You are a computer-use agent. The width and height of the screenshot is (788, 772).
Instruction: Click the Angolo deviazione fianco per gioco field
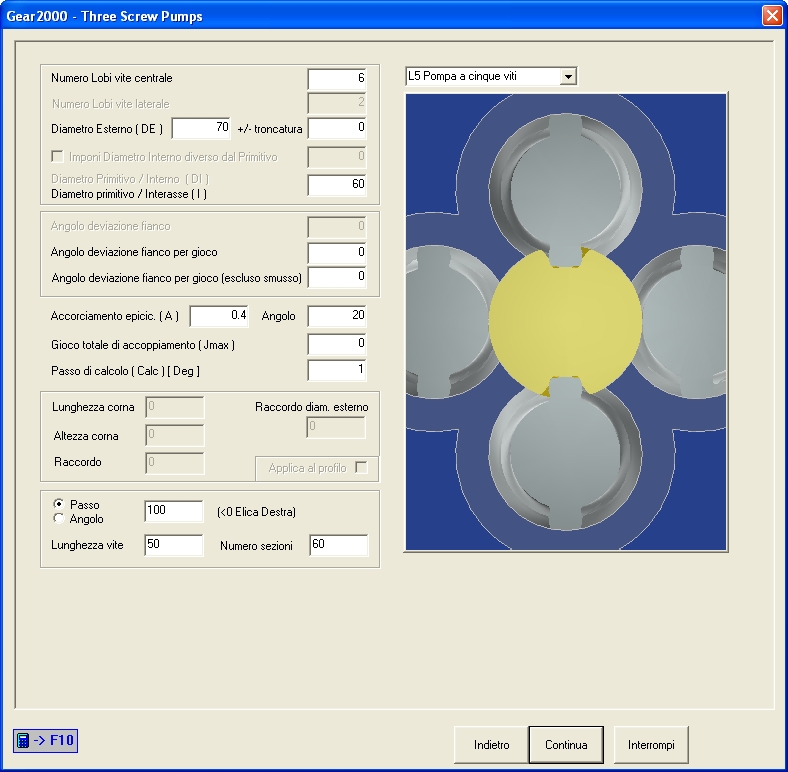(x=337, y=253)
